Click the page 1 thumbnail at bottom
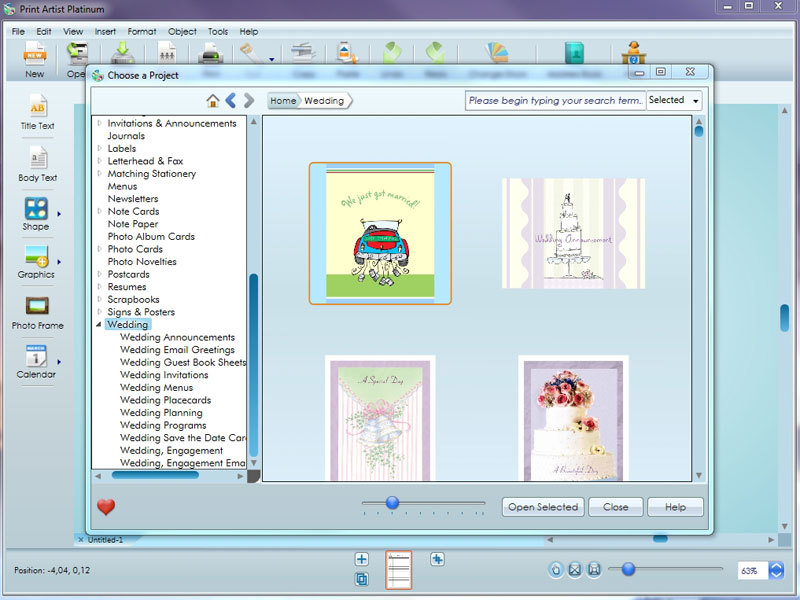The width and height of the screenshot is (800, 600). [x=399, y=570]
